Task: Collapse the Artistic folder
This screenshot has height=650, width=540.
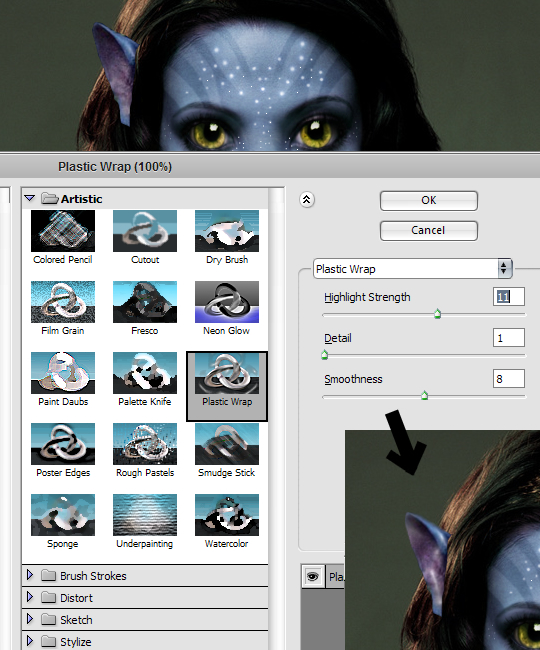Action: [x=30, y=199]
